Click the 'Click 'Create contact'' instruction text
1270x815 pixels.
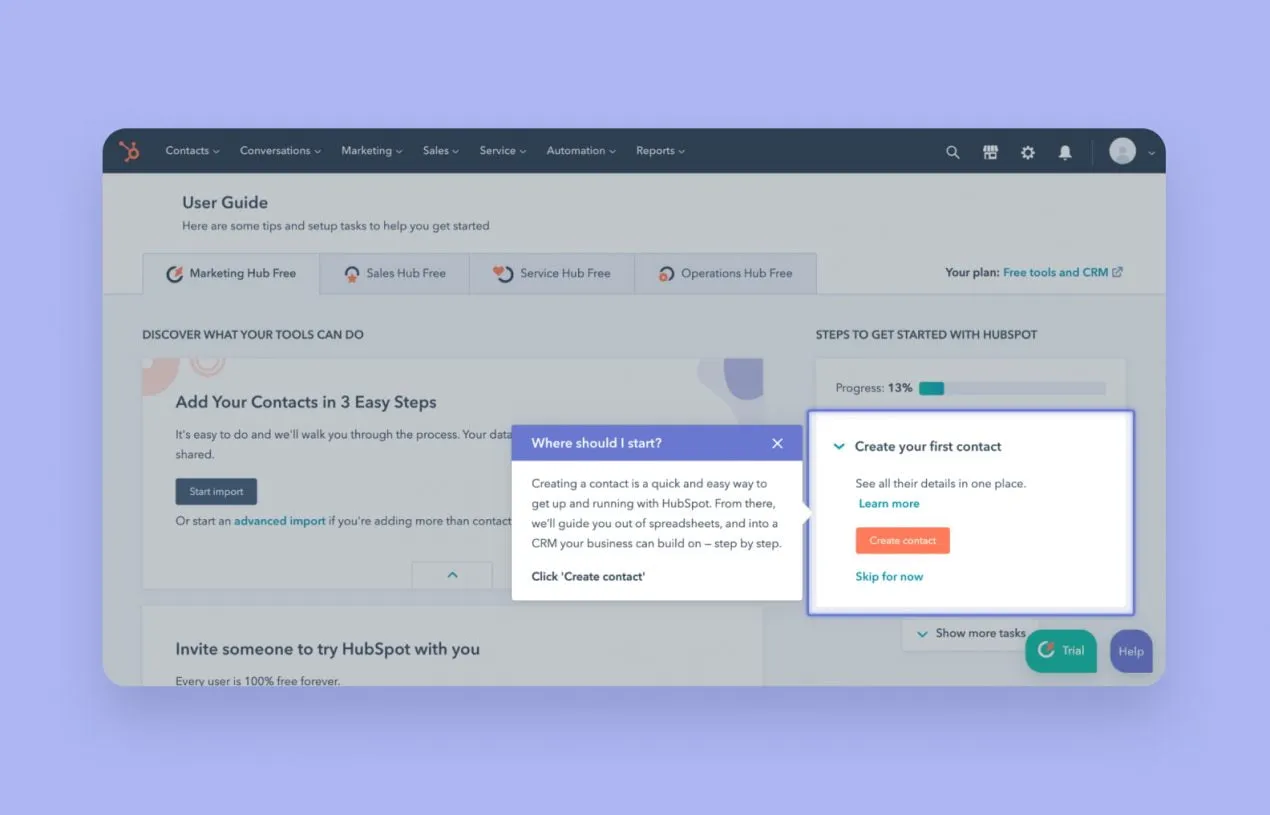[588, 576]
